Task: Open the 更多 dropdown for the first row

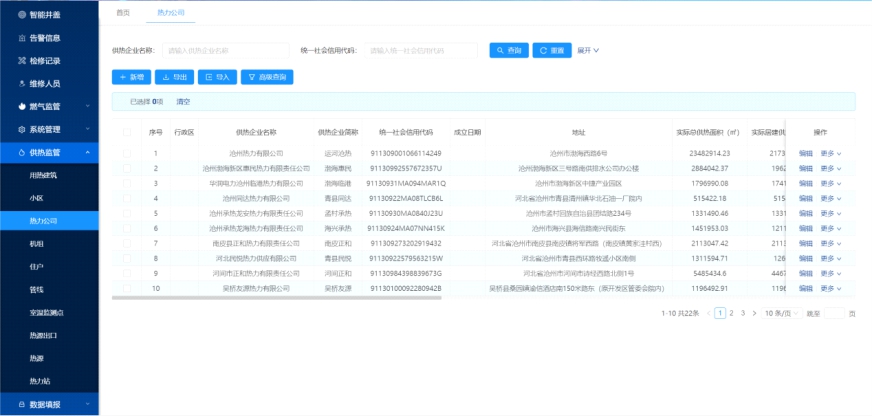Action: [831, 153]
